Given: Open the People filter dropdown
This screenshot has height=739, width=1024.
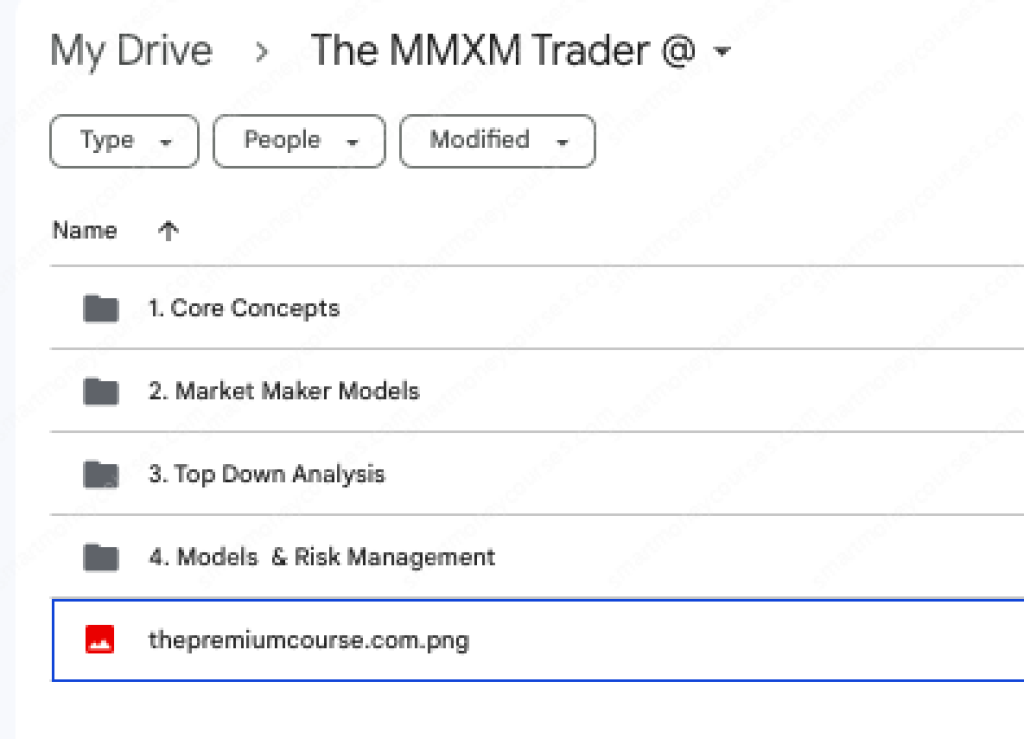Looking at the screenshot, I should pos(299,141).
